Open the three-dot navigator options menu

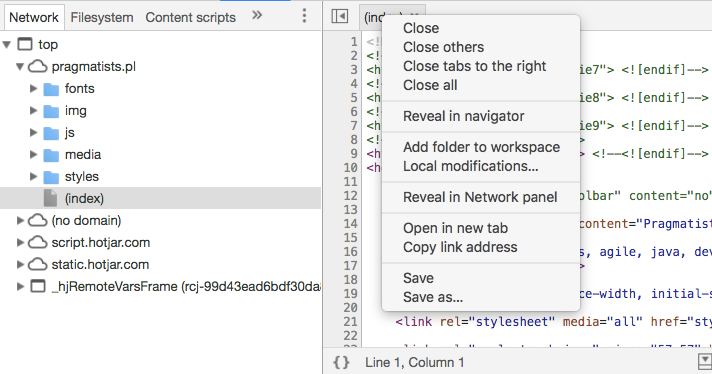coord(304,16)
